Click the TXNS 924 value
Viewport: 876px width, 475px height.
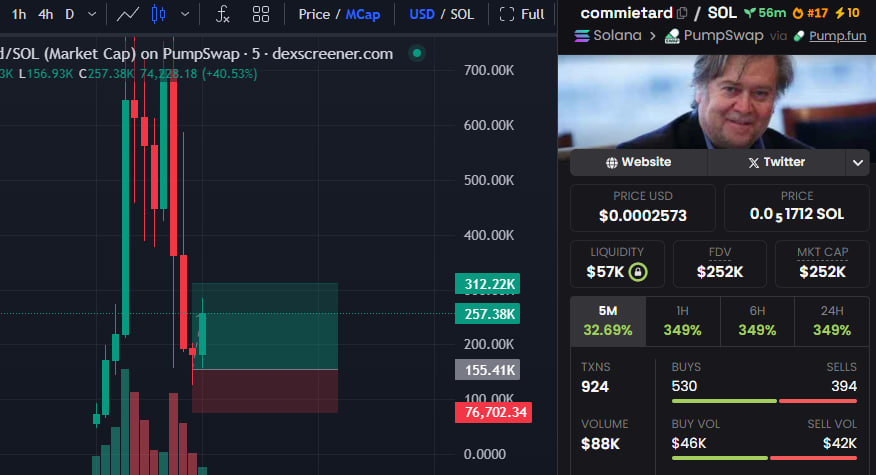click(595, 387)
